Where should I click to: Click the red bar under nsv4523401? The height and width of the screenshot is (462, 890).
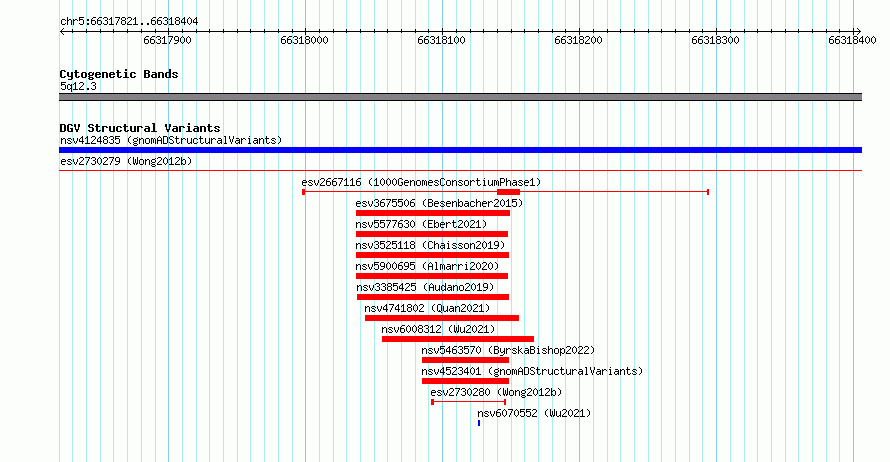pos(465,381)
